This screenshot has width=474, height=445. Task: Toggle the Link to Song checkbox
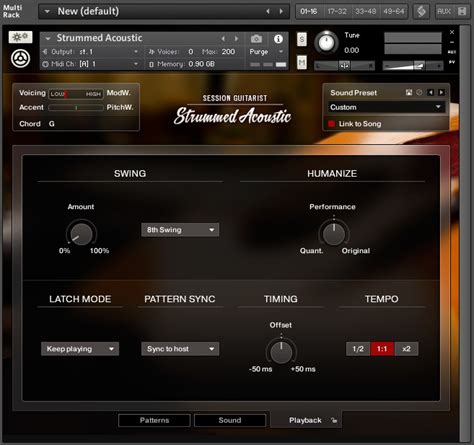[331, 124]
